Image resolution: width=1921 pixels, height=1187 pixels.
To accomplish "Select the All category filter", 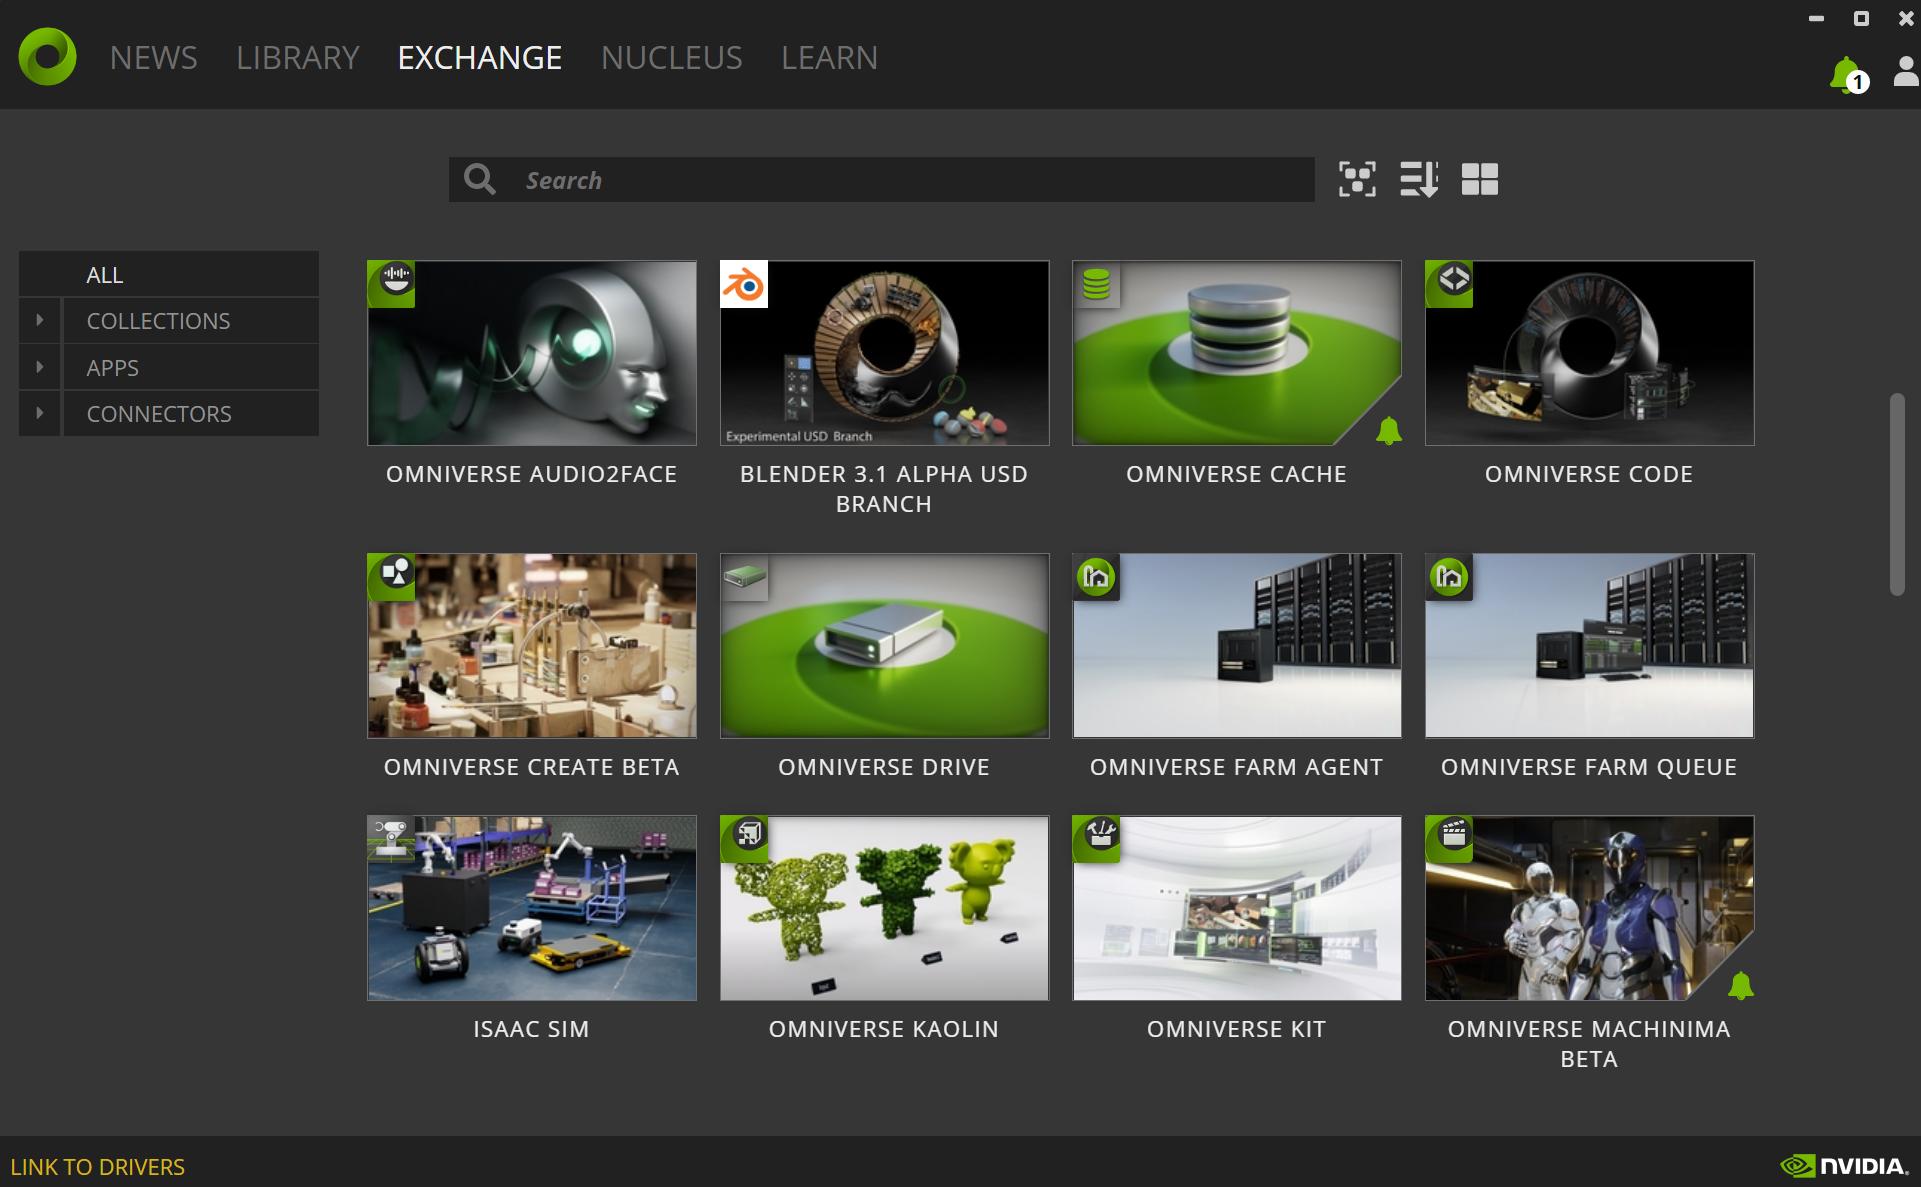I will click(105, 275).
